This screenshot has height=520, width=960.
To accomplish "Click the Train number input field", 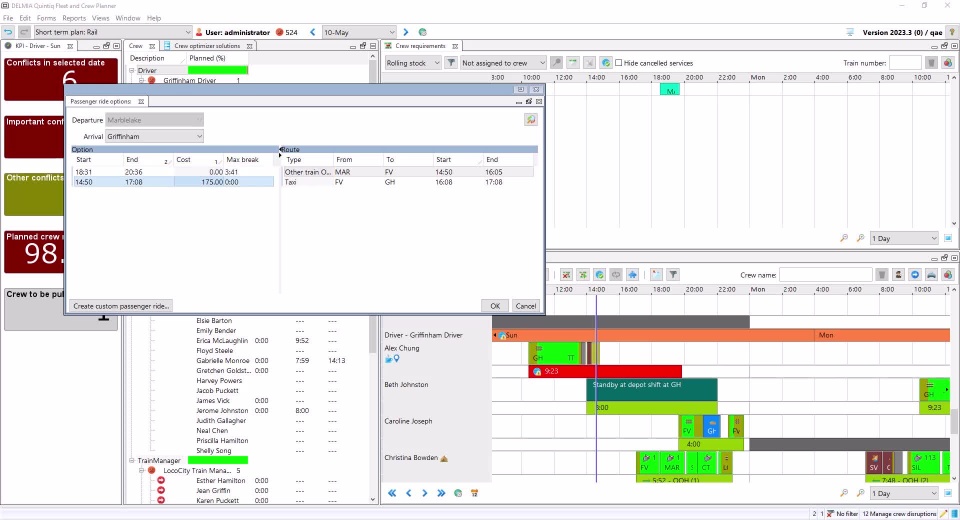I will pos(905,62).
